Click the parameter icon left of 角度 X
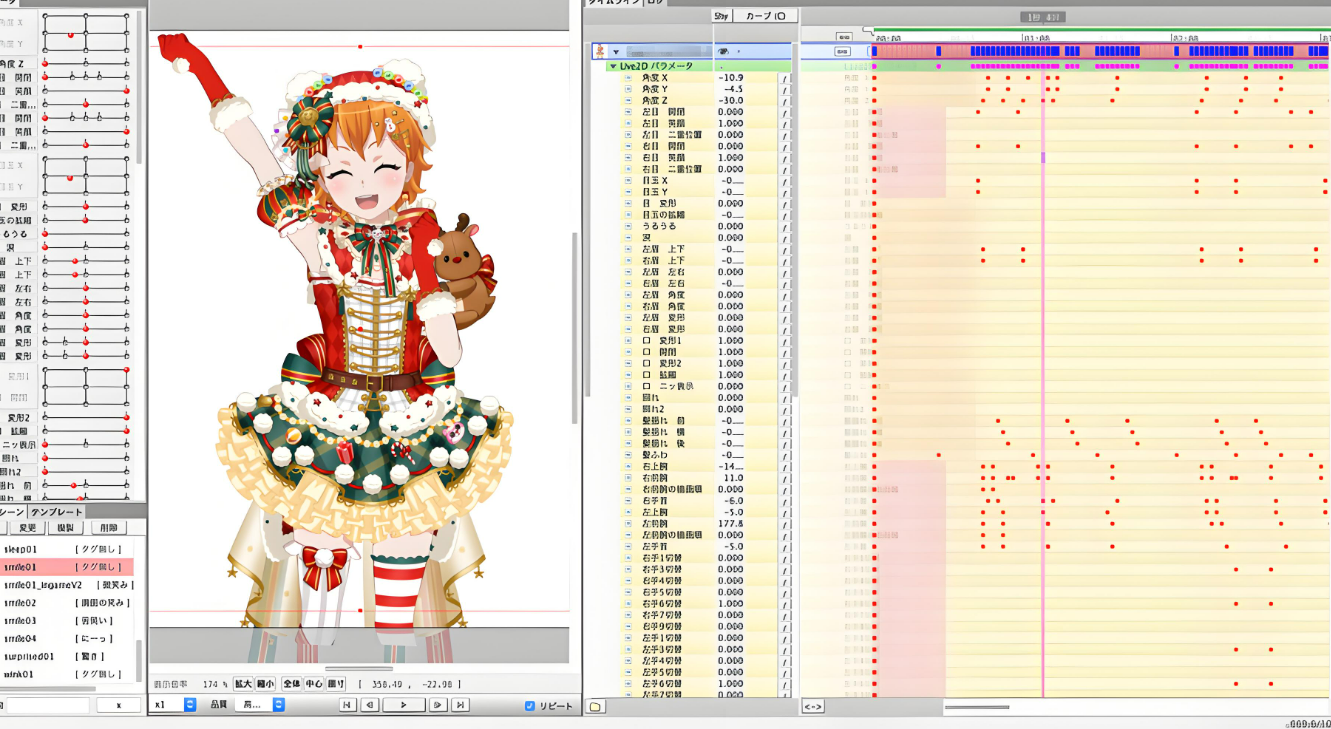 pos(628,77)
